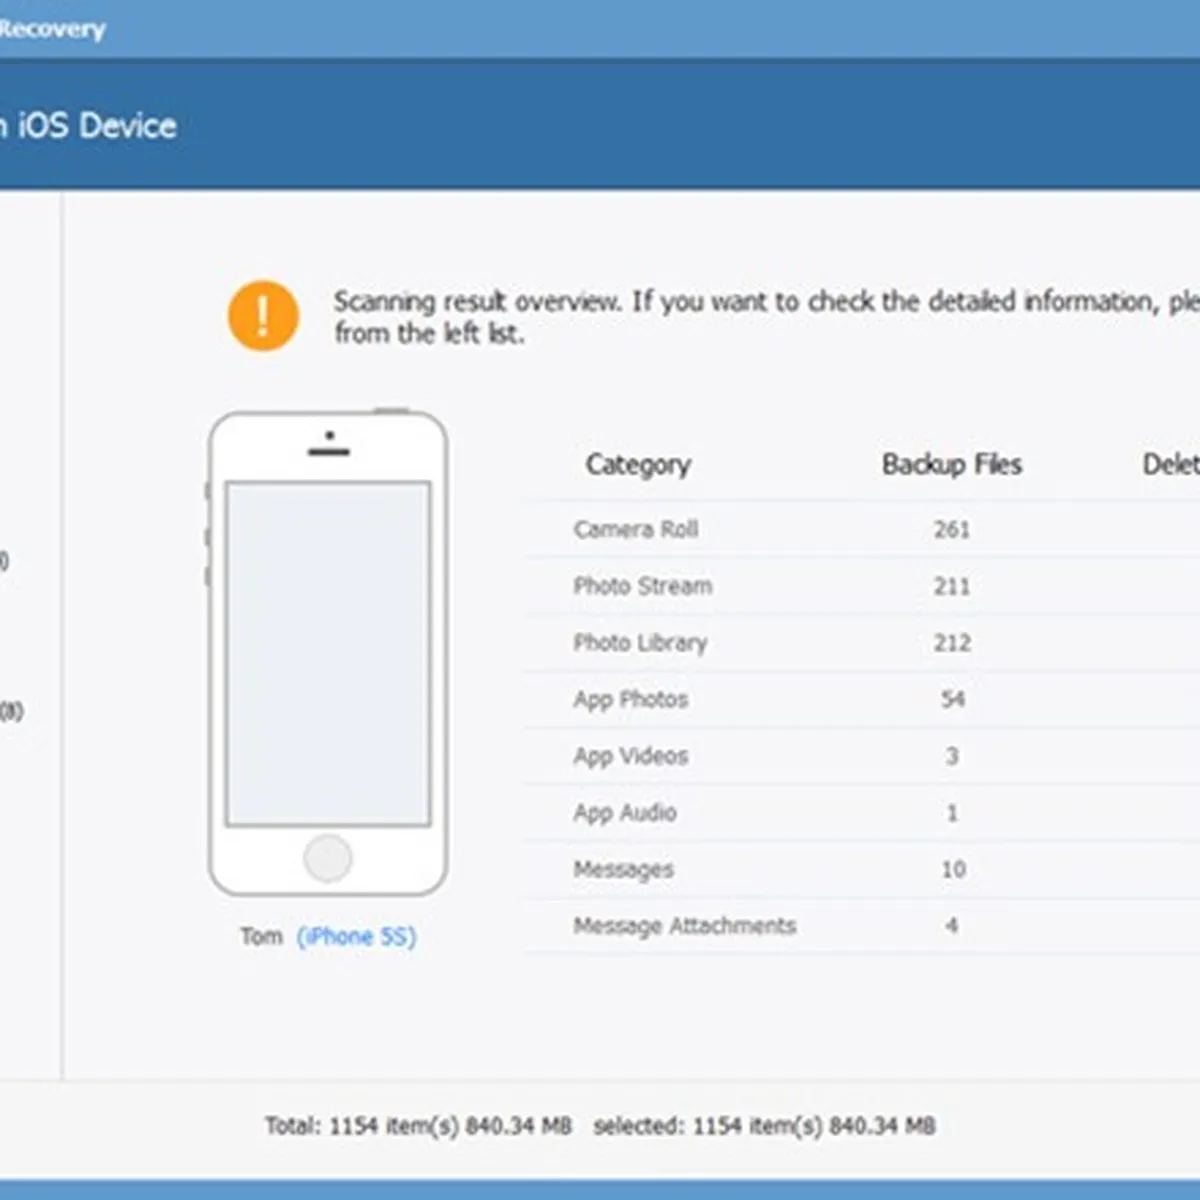Click the iPhone device illustration
This screenshot has height=1200, width=1200.
(x=328, y=653)
